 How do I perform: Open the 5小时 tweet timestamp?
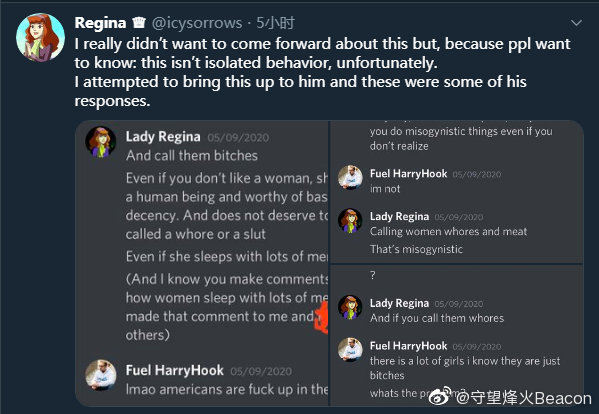[x=275, y=23]
